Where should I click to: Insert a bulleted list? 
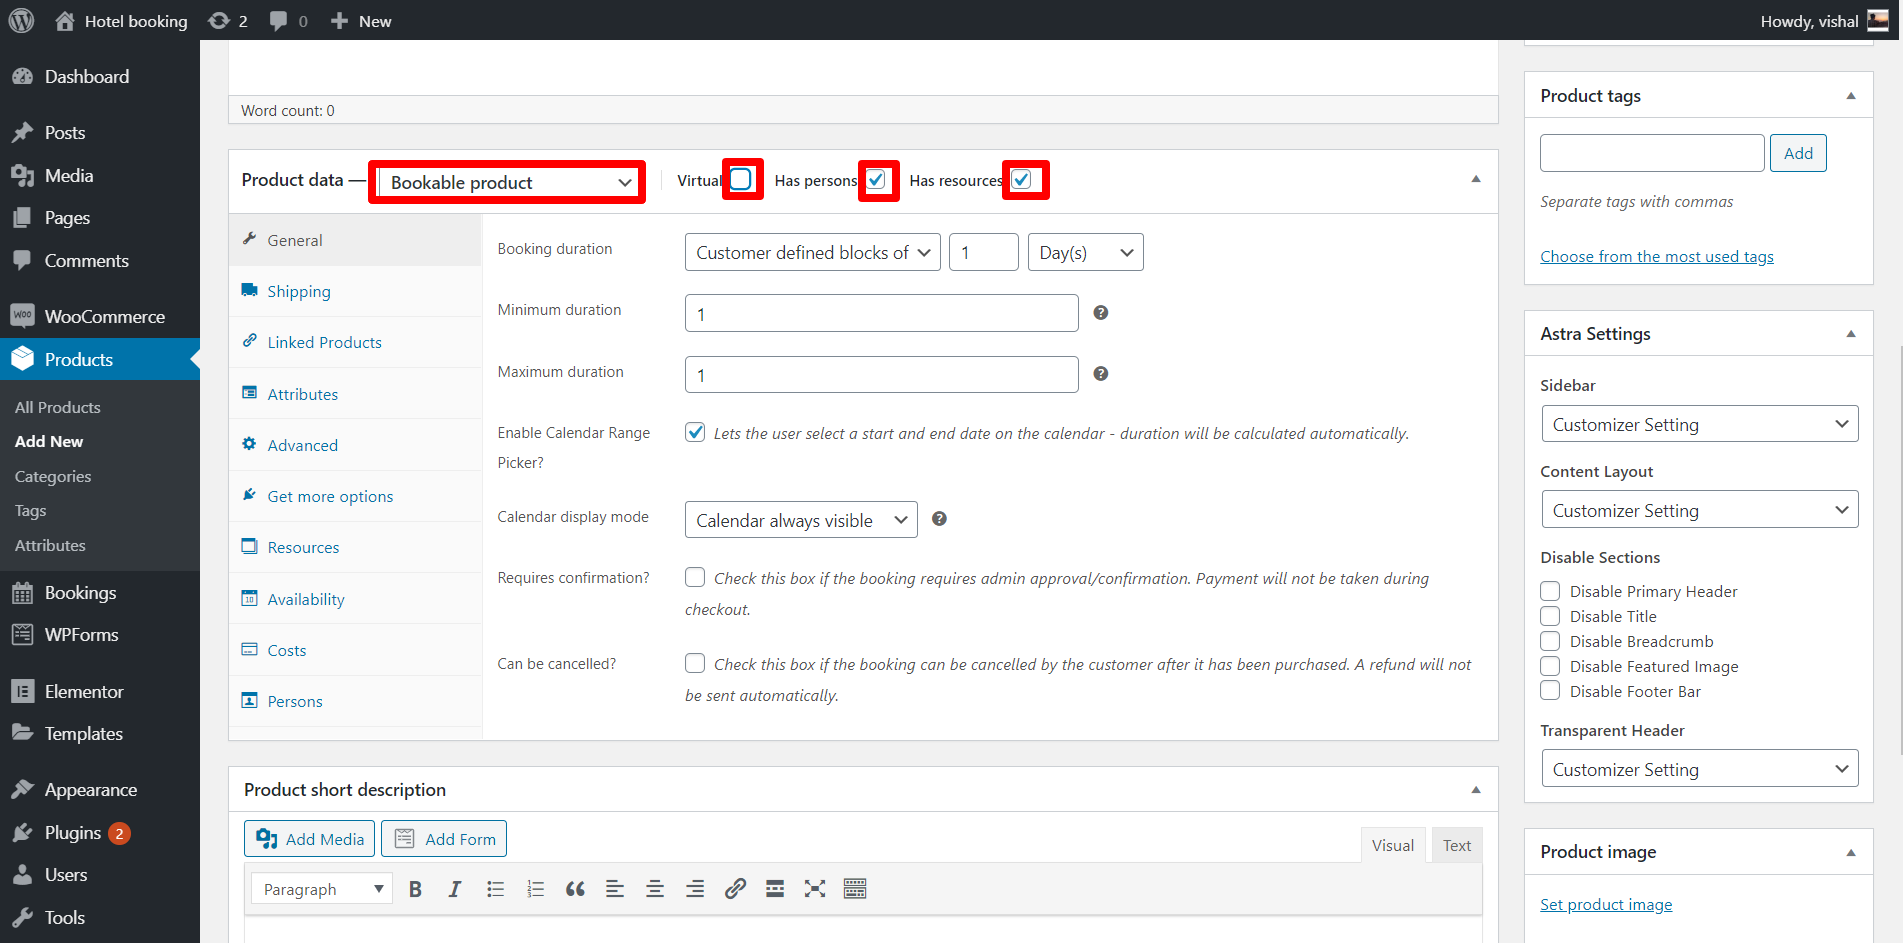pyautogui.click(x=495, y=889)
